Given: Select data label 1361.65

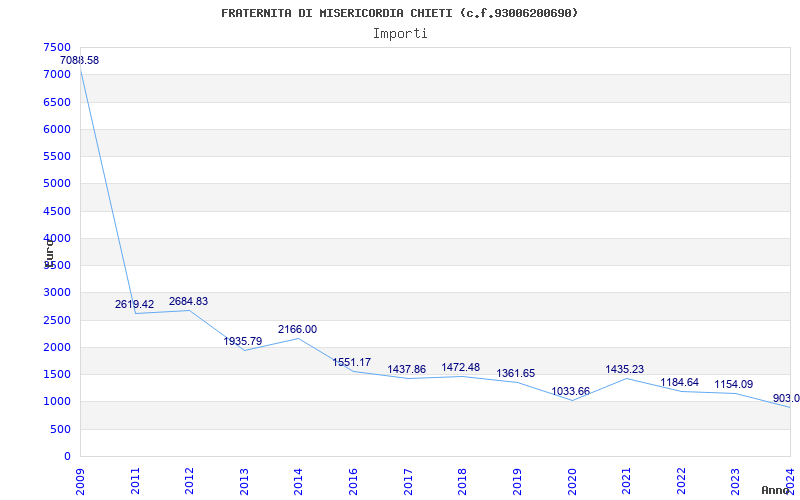Looking at the screenshot, I should pos(516,373).
